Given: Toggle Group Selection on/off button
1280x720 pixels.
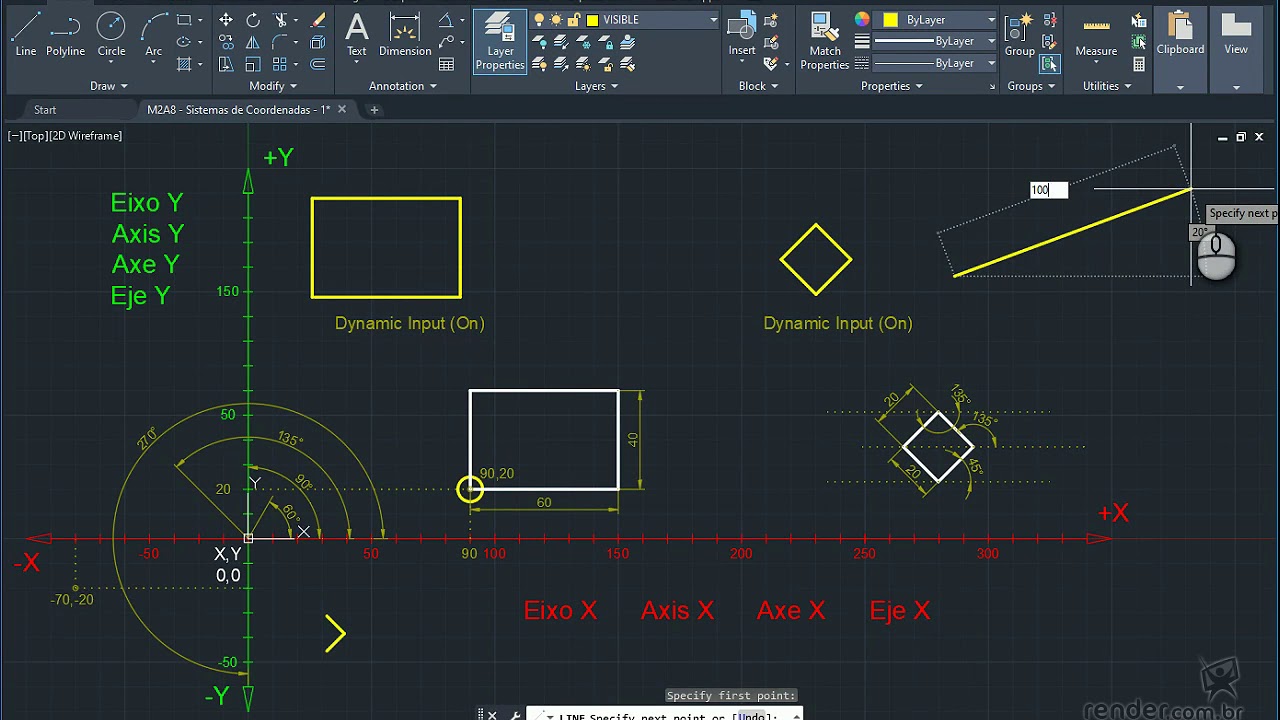Looking at the screenshot, I should [x=1049, y=64].
